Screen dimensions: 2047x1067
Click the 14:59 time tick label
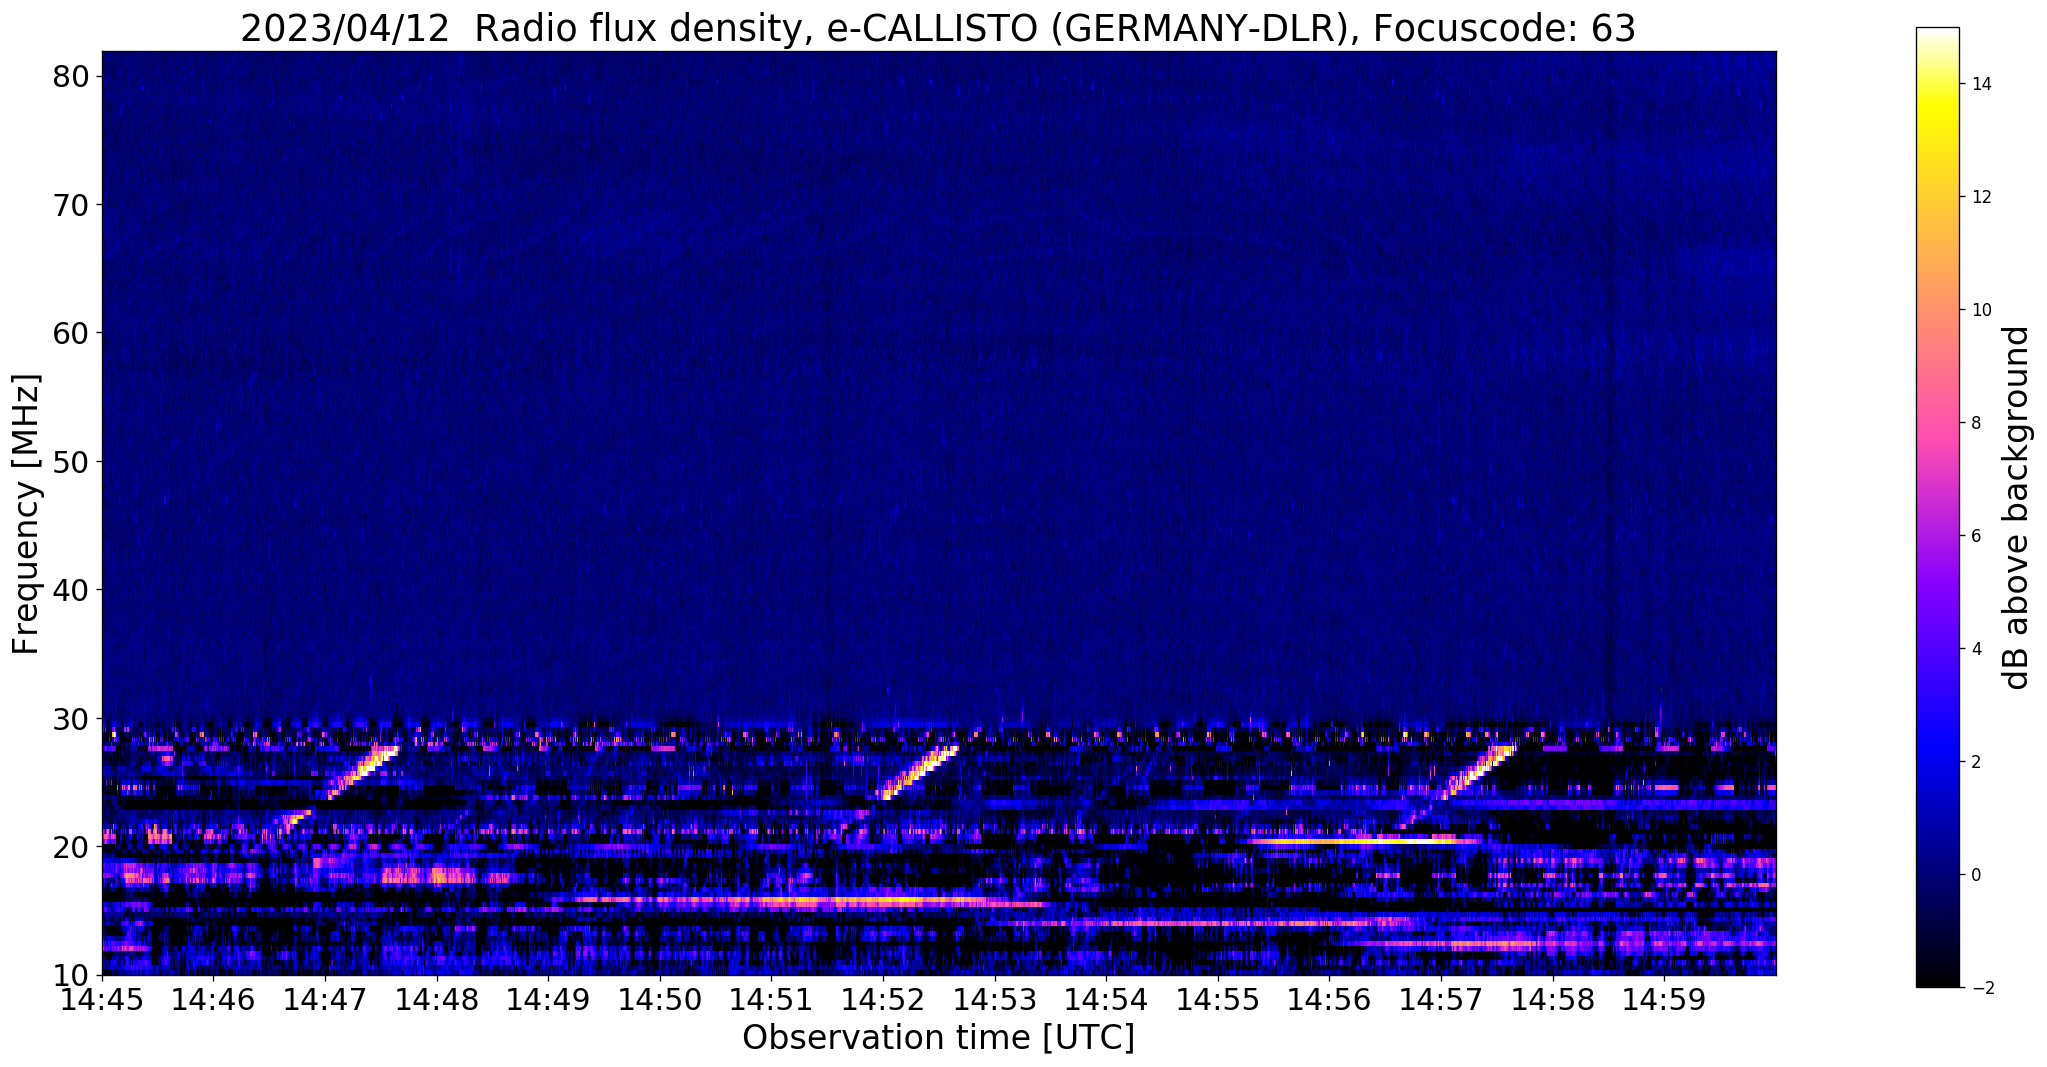(x=1664, y=1000)
